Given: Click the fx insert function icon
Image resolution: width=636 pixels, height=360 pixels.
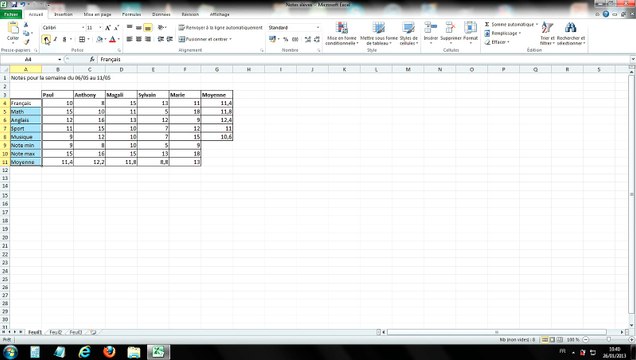Looking at the screenshot, I should (92, 59).
